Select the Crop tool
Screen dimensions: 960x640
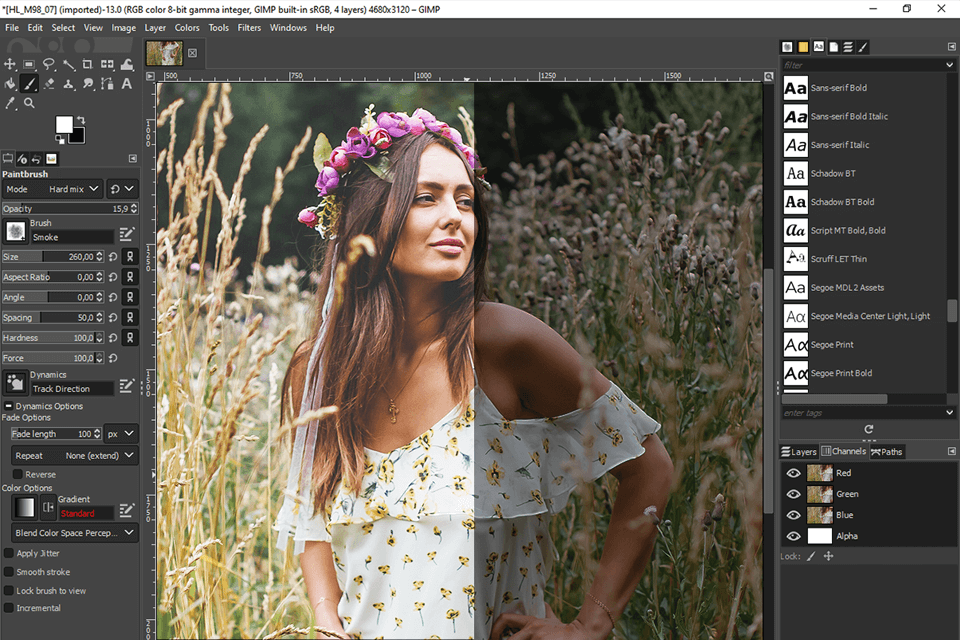[x=87, y=65]
